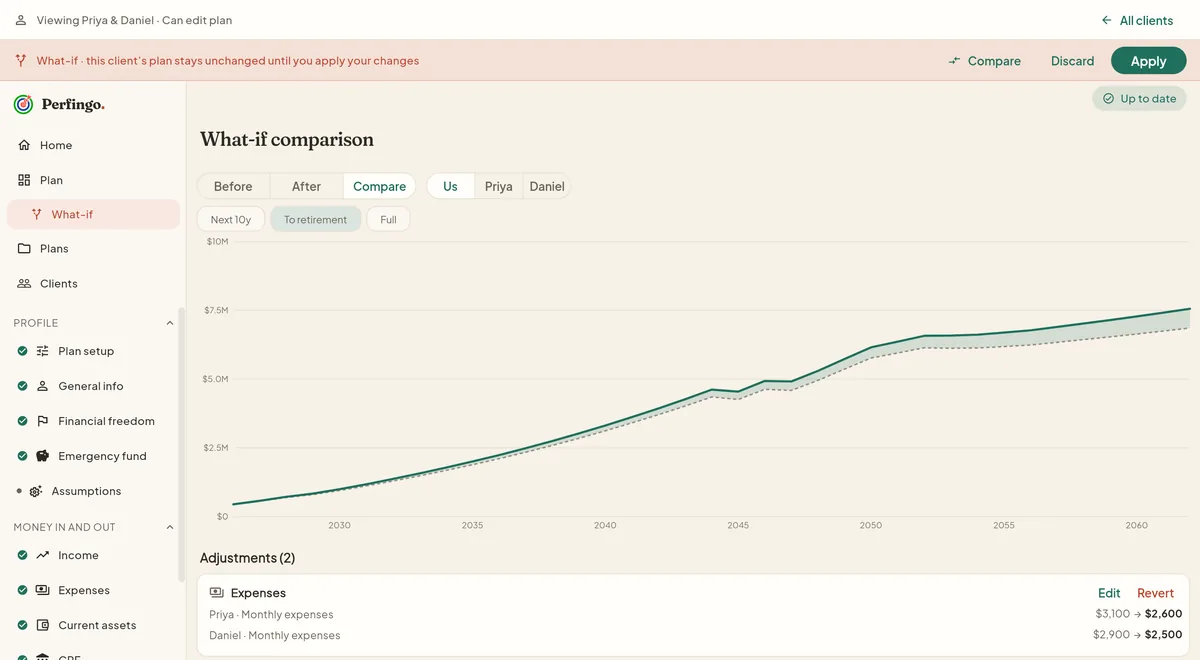Viewport: 1200px width, 660px height.
Task: Click the Plan grid icon
Action: [24, 180]
